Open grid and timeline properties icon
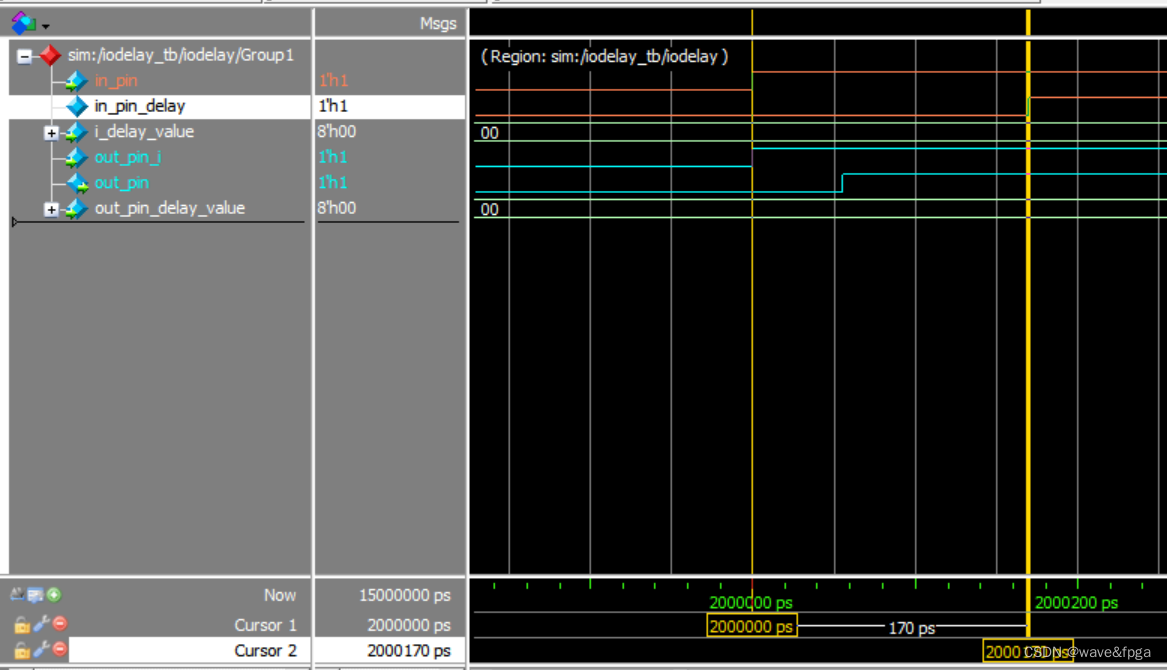 [35, 595]
